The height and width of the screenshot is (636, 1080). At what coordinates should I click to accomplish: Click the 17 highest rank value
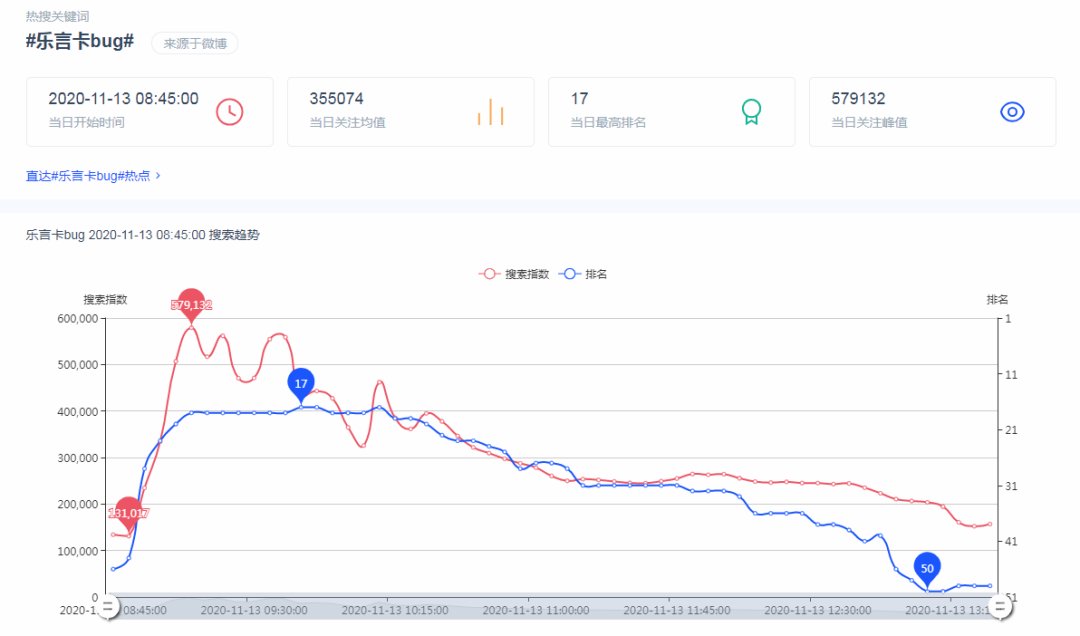[x=579, y=99]
